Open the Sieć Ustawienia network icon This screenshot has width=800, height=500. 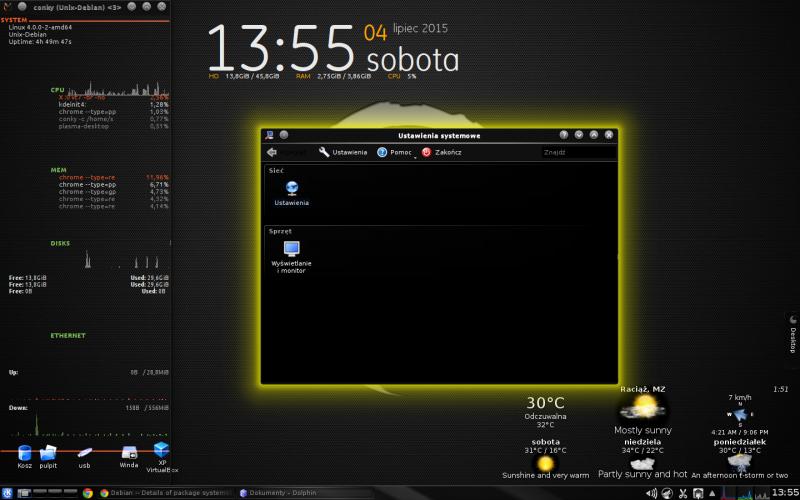[291, 191]
